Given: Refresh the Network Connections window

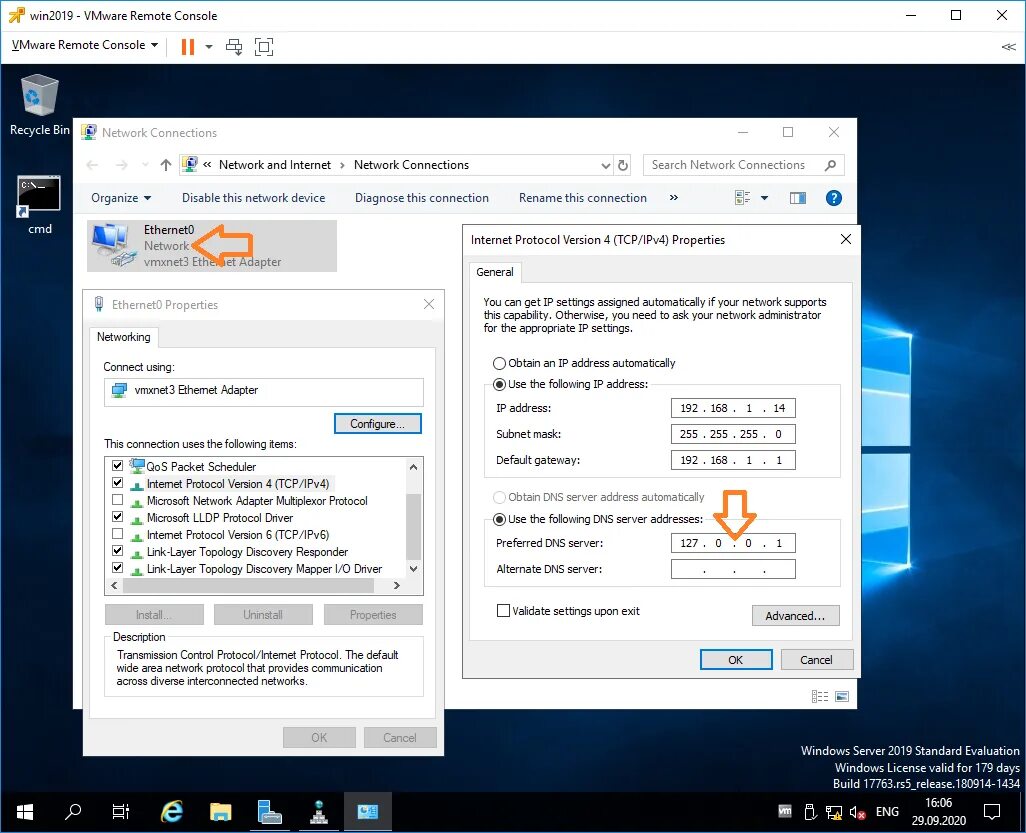Looking at the screenshot, I should 623,166.
